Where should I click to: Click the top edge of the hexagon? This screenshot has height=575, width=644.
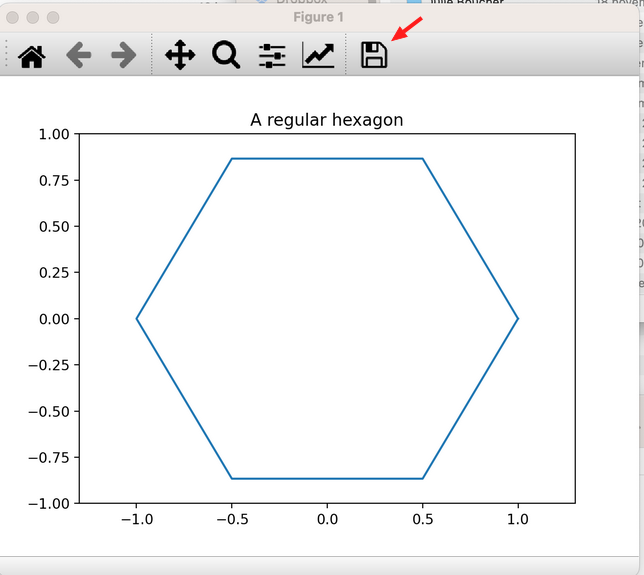(x=327, y=158)
